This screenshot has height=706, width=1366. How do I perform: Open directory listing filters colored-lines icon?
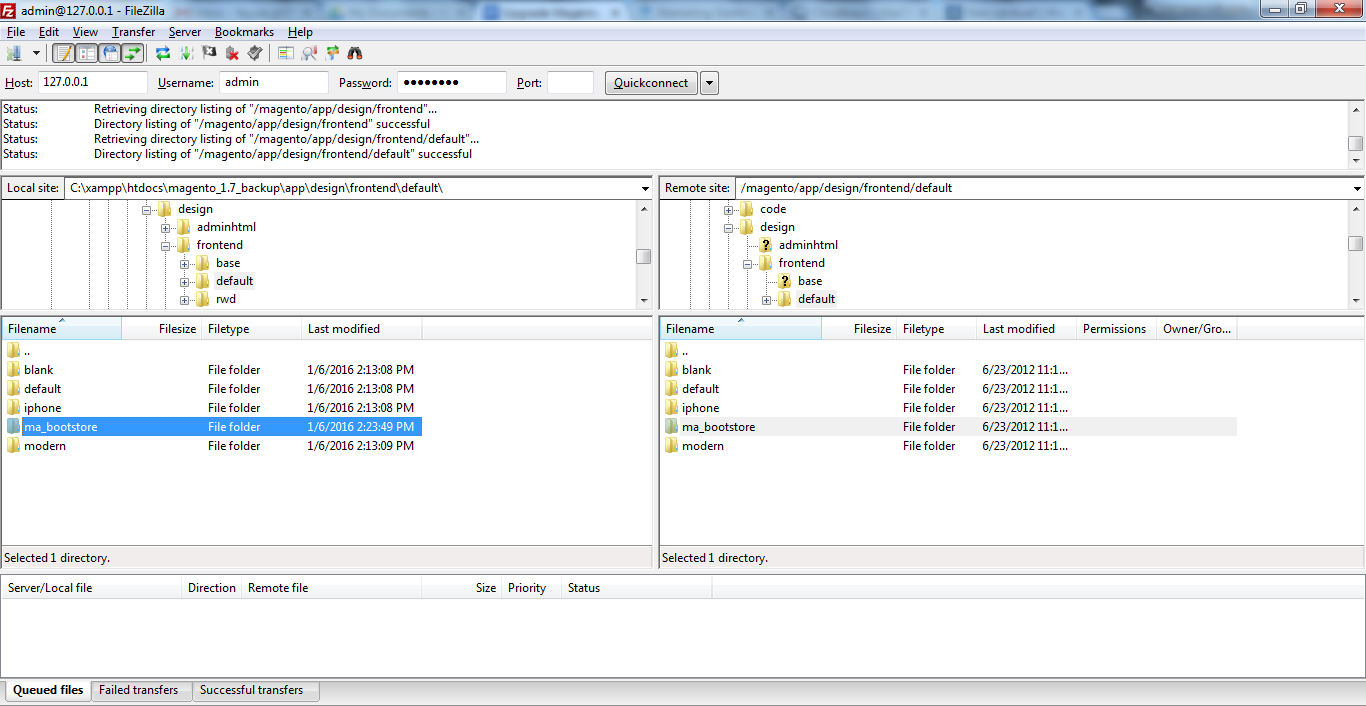click(286, 53)
